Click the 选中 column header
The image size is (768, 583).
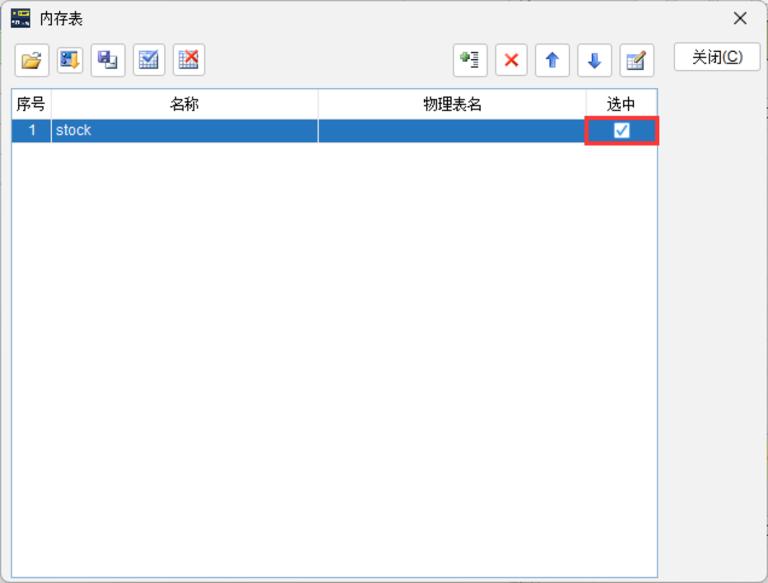point(622,104)
